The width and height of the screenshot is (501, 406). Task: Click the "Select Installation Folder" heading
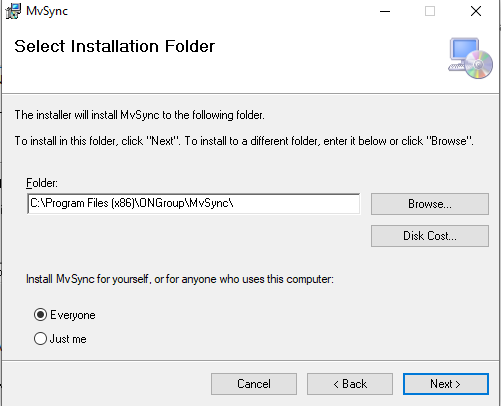pos(115,46)
